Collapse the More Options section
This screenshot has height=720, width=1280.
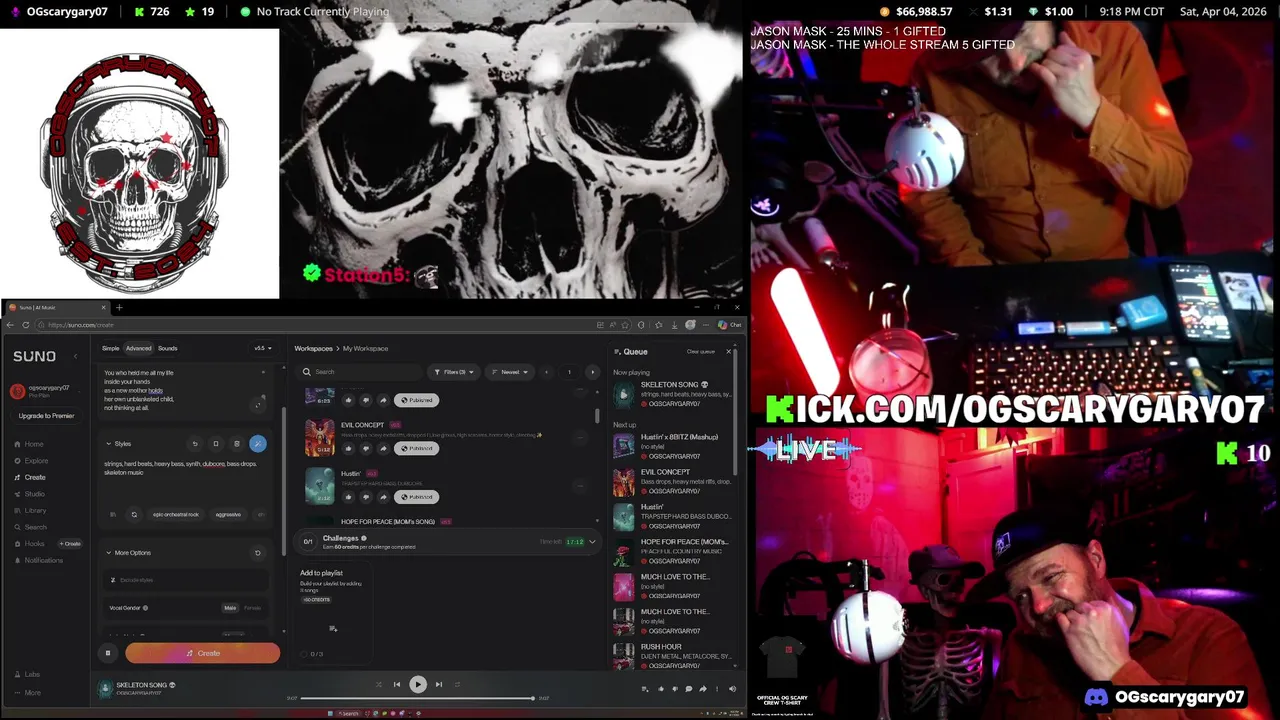pos(108,553)
